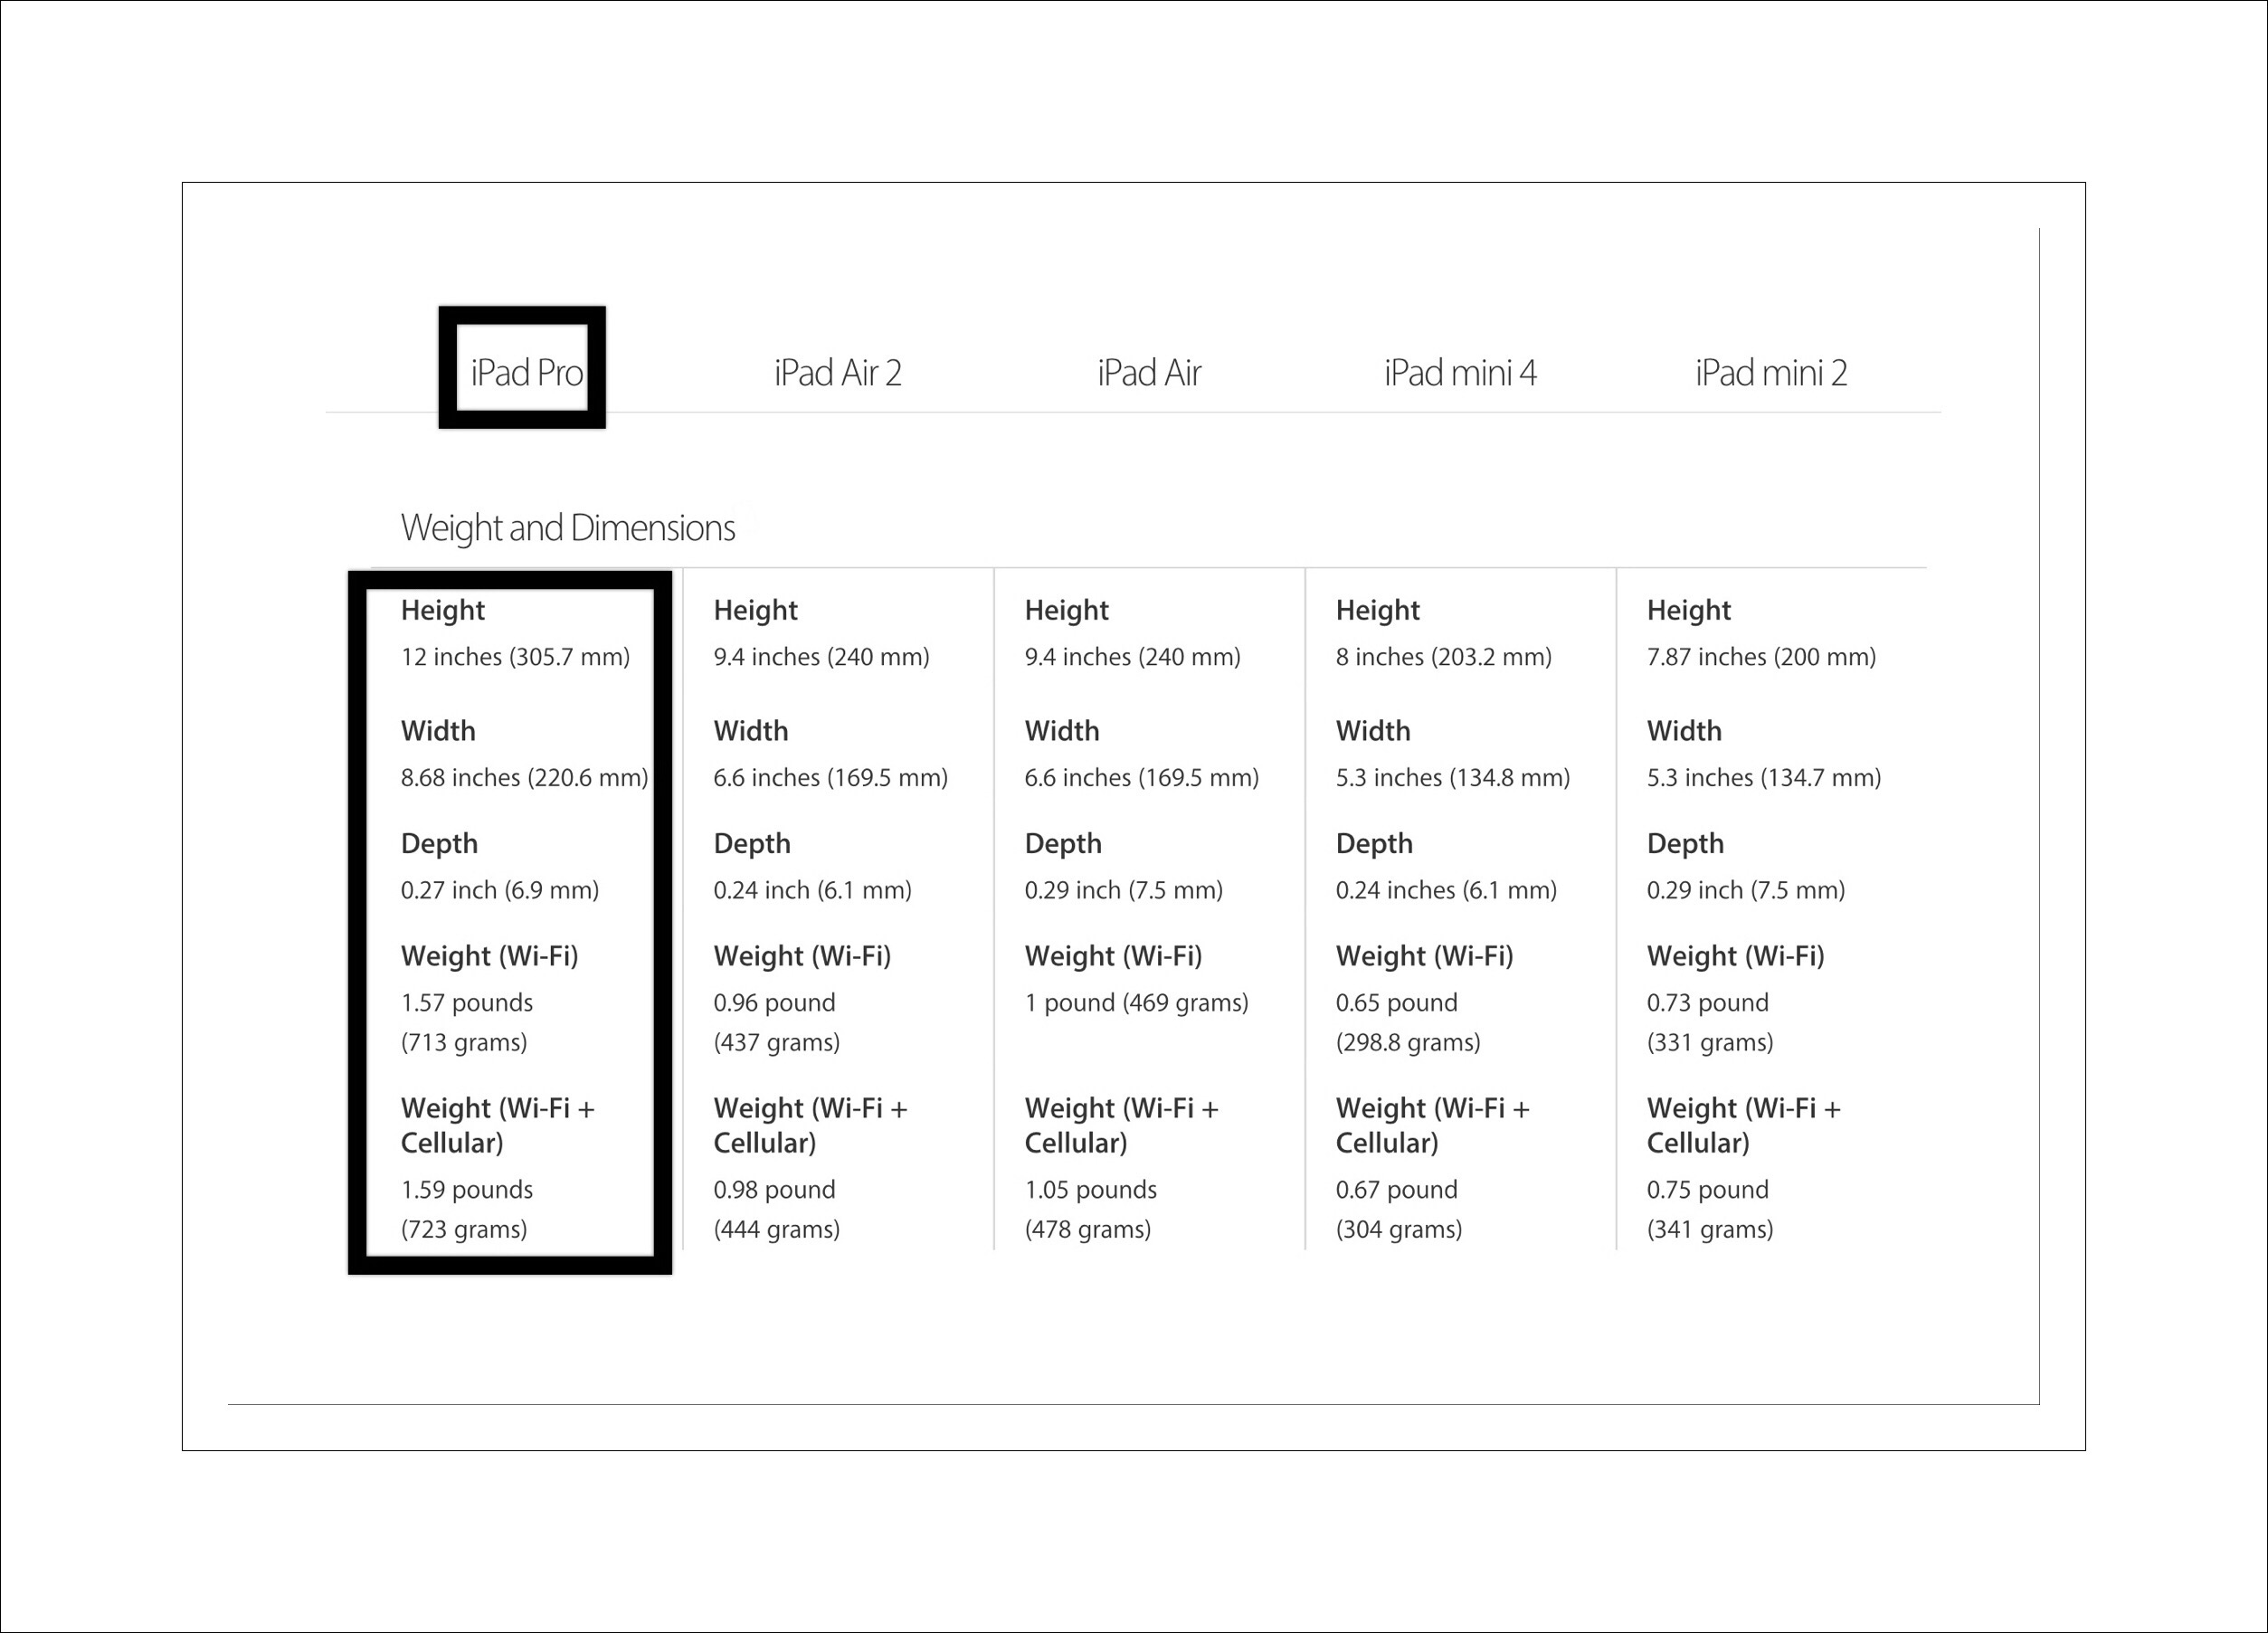Open the iPad Air tab
This screenshot has width=2268, height=1633.
1148,372
